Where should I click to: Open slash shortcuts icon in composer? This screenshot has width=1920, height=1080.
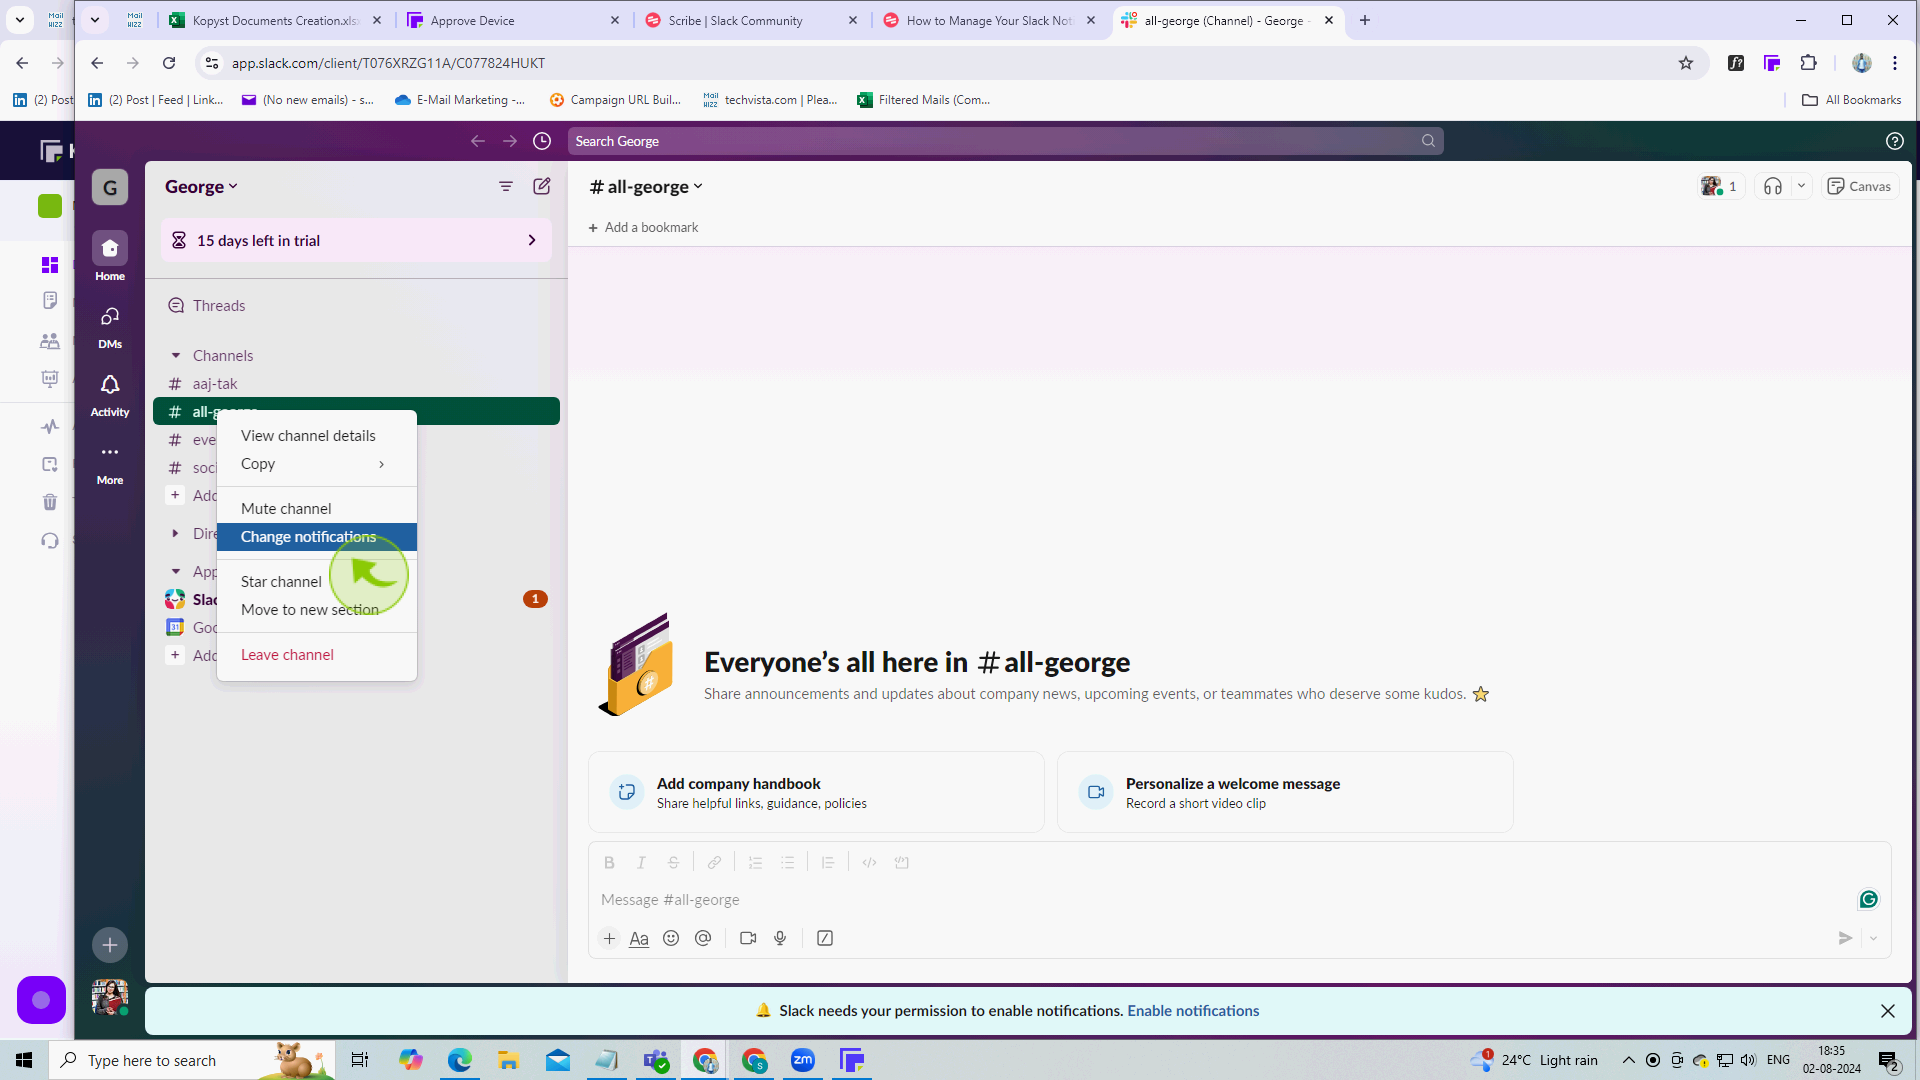coord(825,938)
